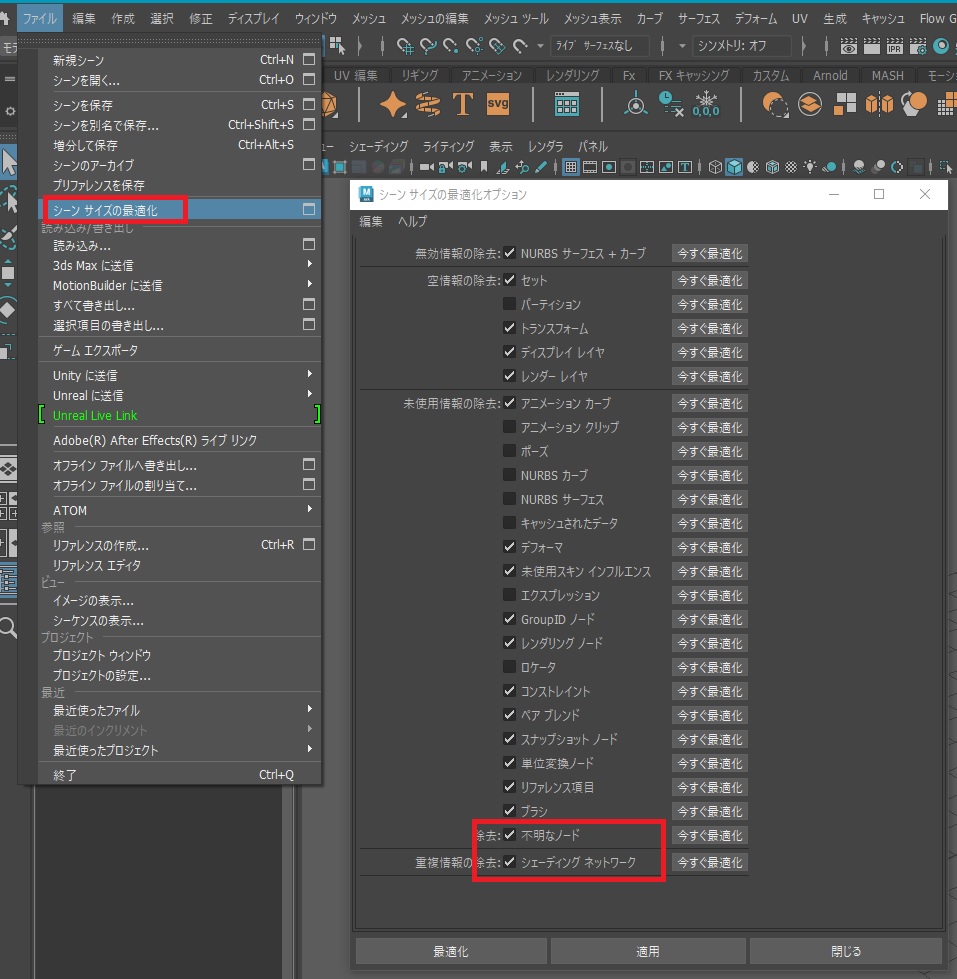This screenshot has width=957, height=979.
Task: Click the Snap to curves magnet icon
Action: point(428,46)
